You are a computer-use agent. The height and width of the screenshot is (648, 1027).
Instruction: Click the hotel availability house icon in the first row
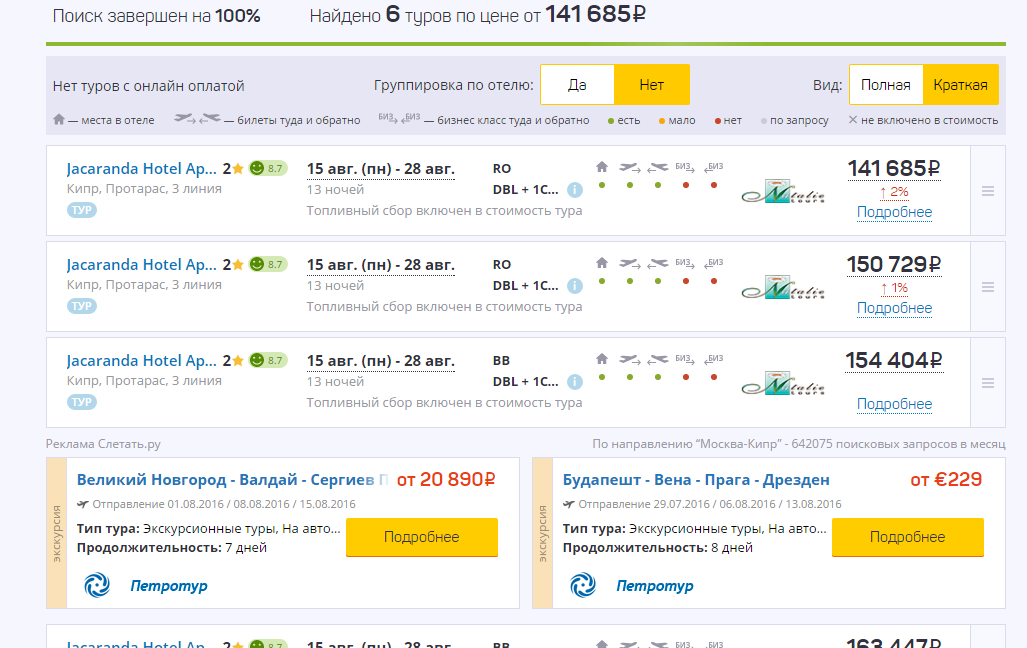click(x=602, y=167)
